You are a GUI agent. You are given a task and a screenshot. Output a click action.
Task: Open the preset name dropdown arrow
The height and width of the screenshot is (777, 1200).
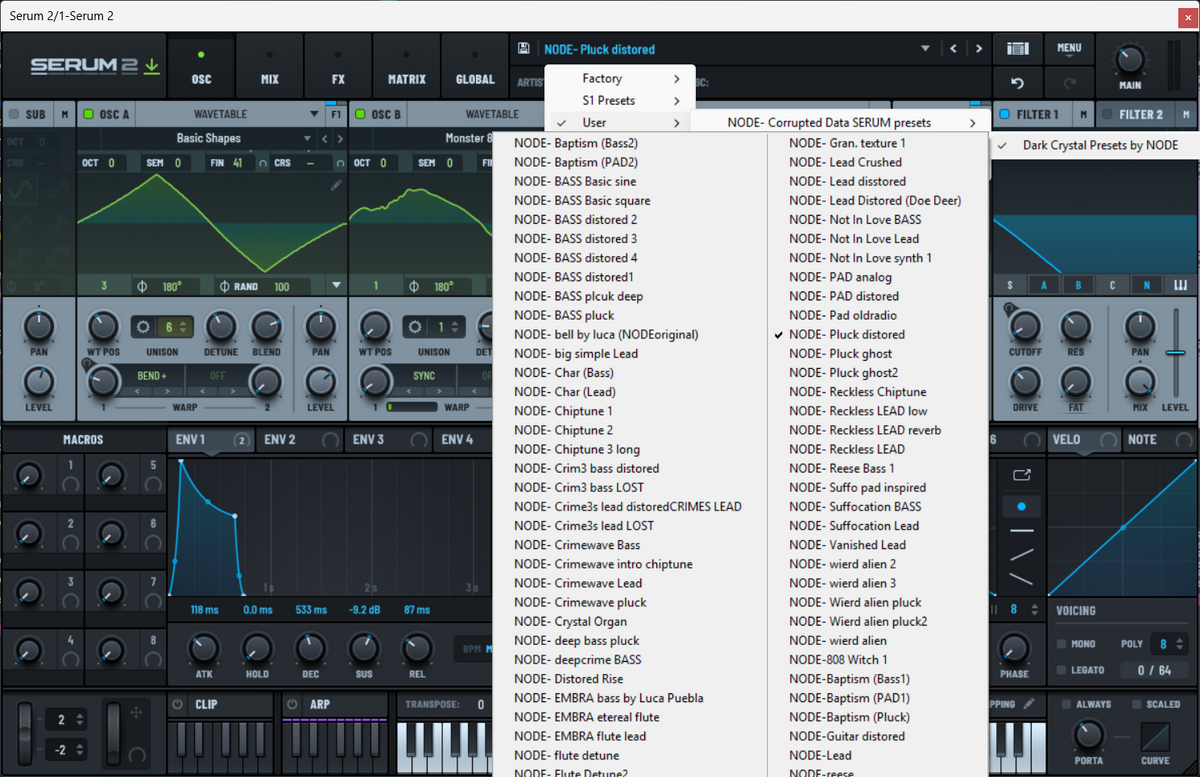pos(925,49)
